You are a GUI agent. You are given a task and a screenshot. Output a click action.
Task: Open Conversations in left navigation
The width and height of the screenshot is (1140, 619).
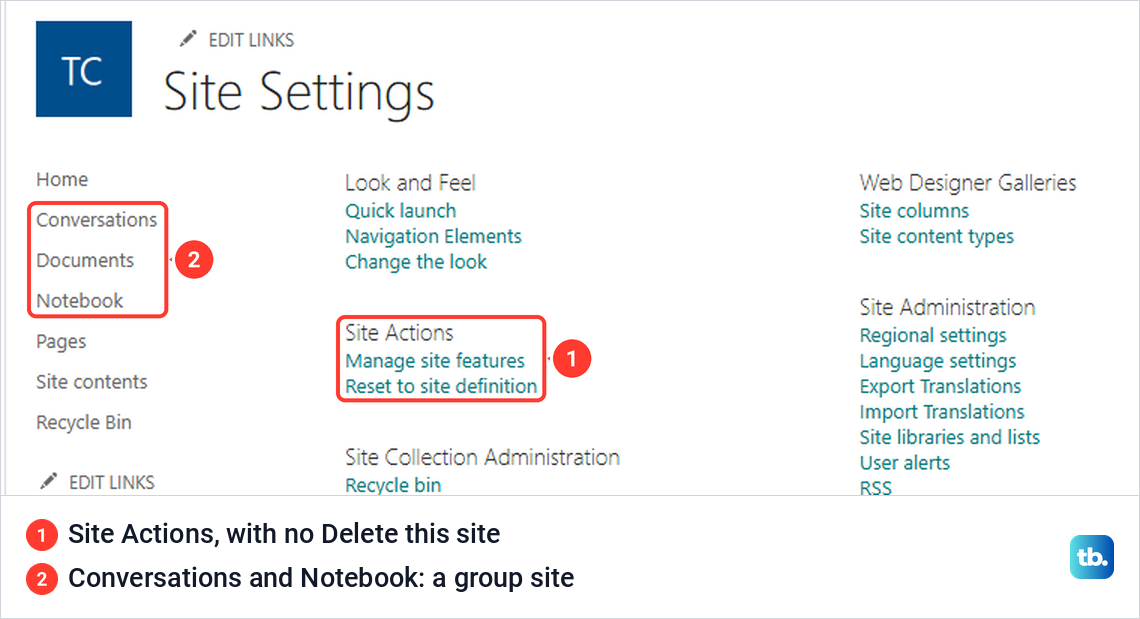pos(97,220)
